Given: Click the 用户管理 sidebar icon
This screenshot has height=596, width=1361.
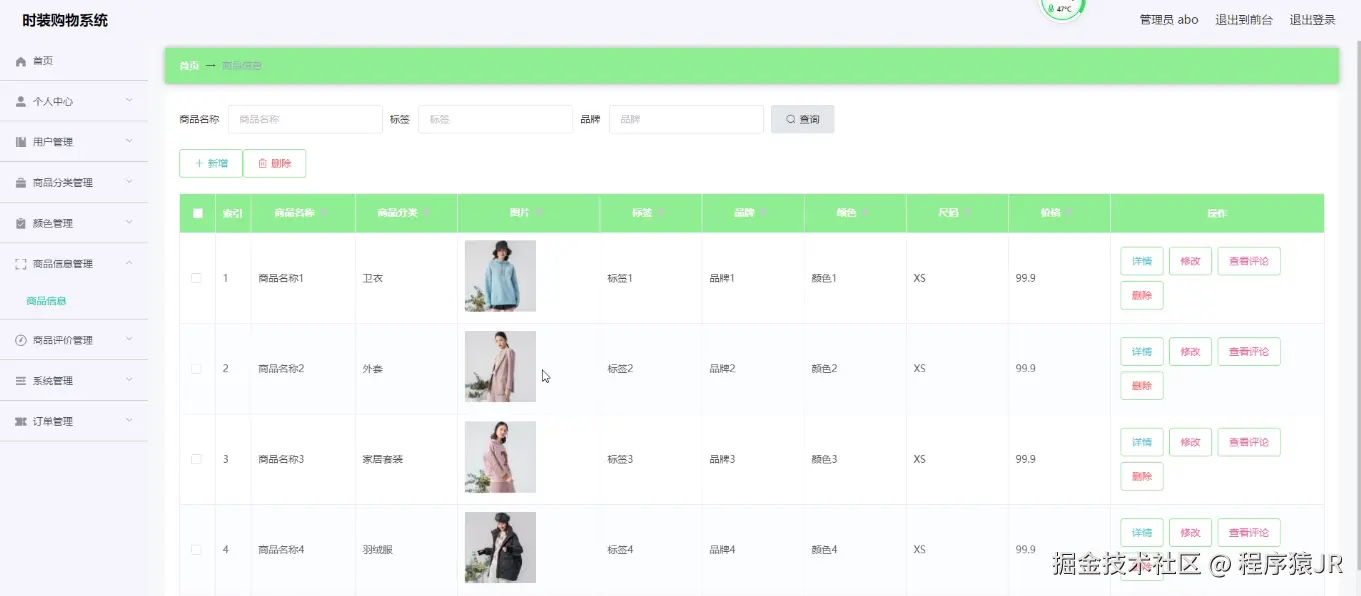Looking at the screenshot, I should 21,142.
